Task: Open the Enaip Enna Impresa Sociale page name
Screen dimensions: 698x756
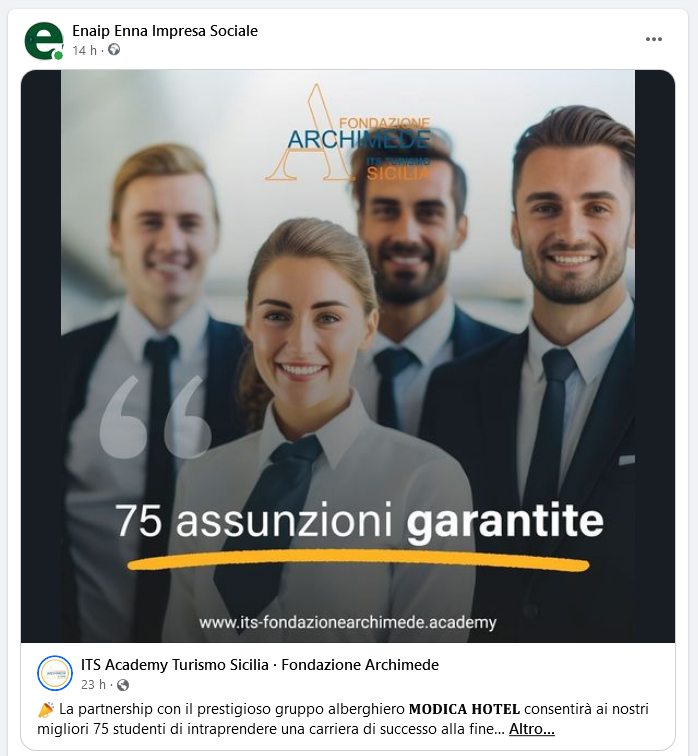Action: click(x=165, y=31)
